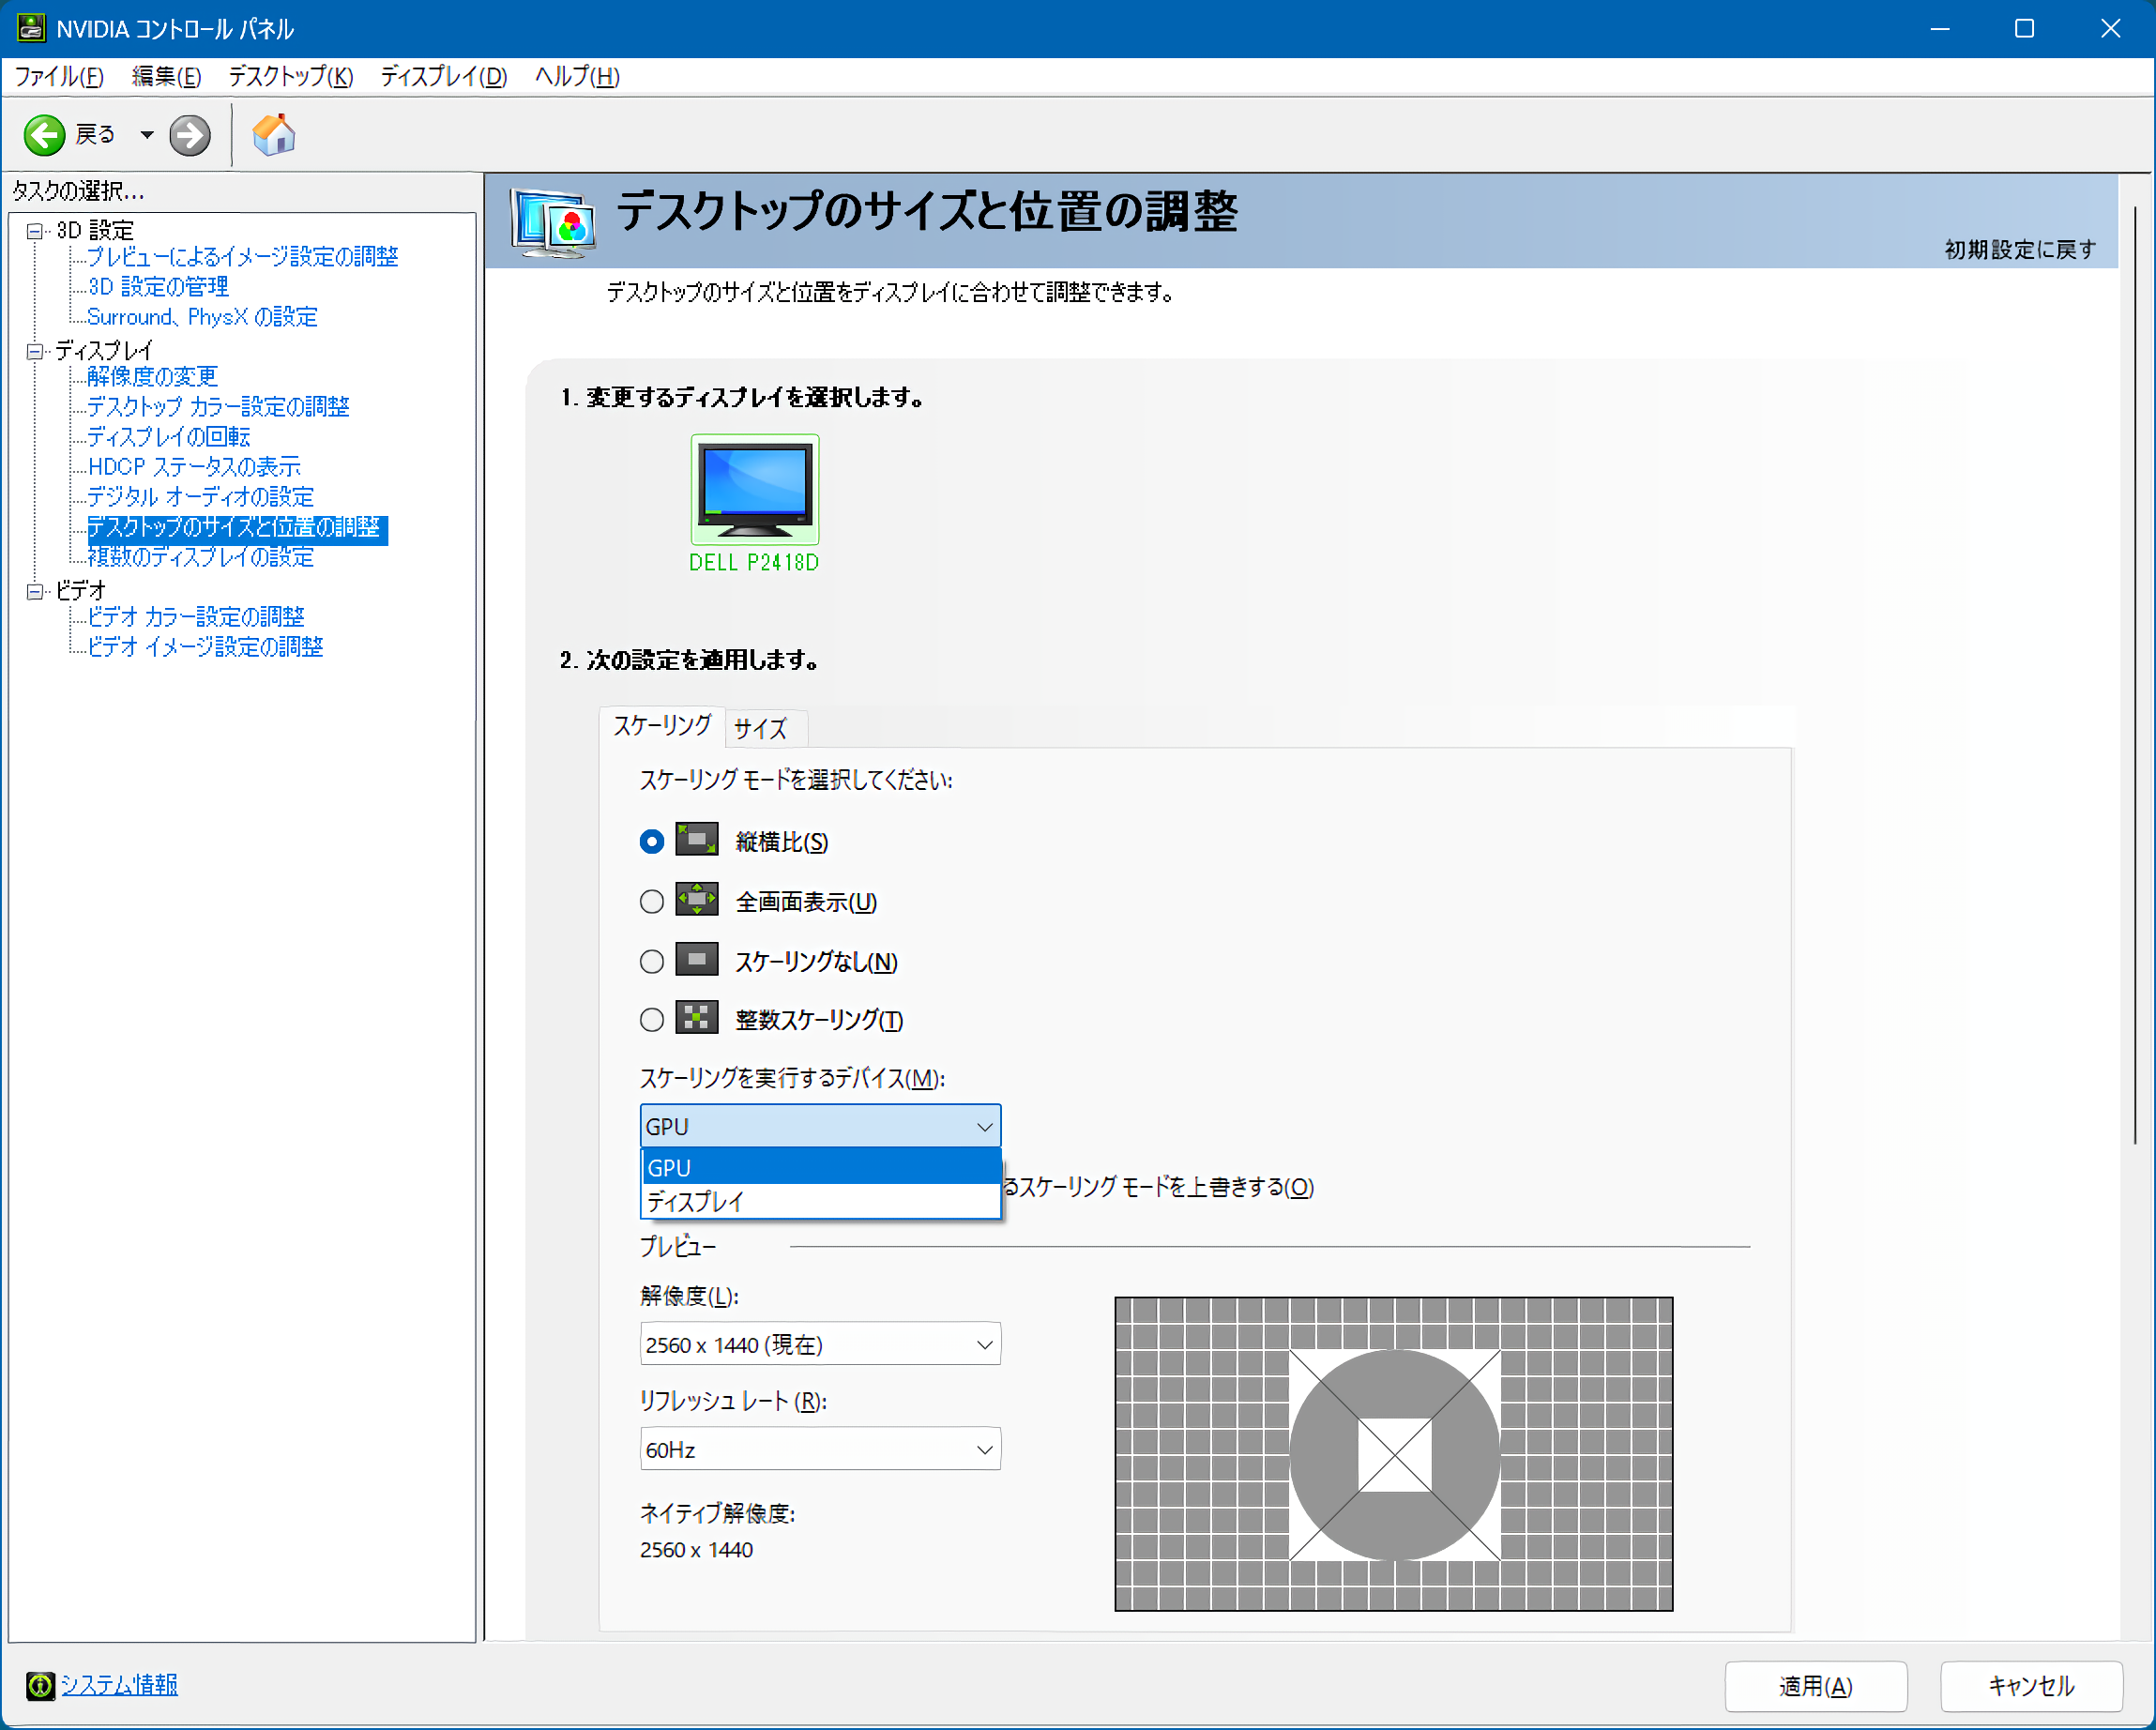This screenshot has width=2156, height=1730.
Task: Click the aspect ratio scaling mode icon
Action: (697, 840)
